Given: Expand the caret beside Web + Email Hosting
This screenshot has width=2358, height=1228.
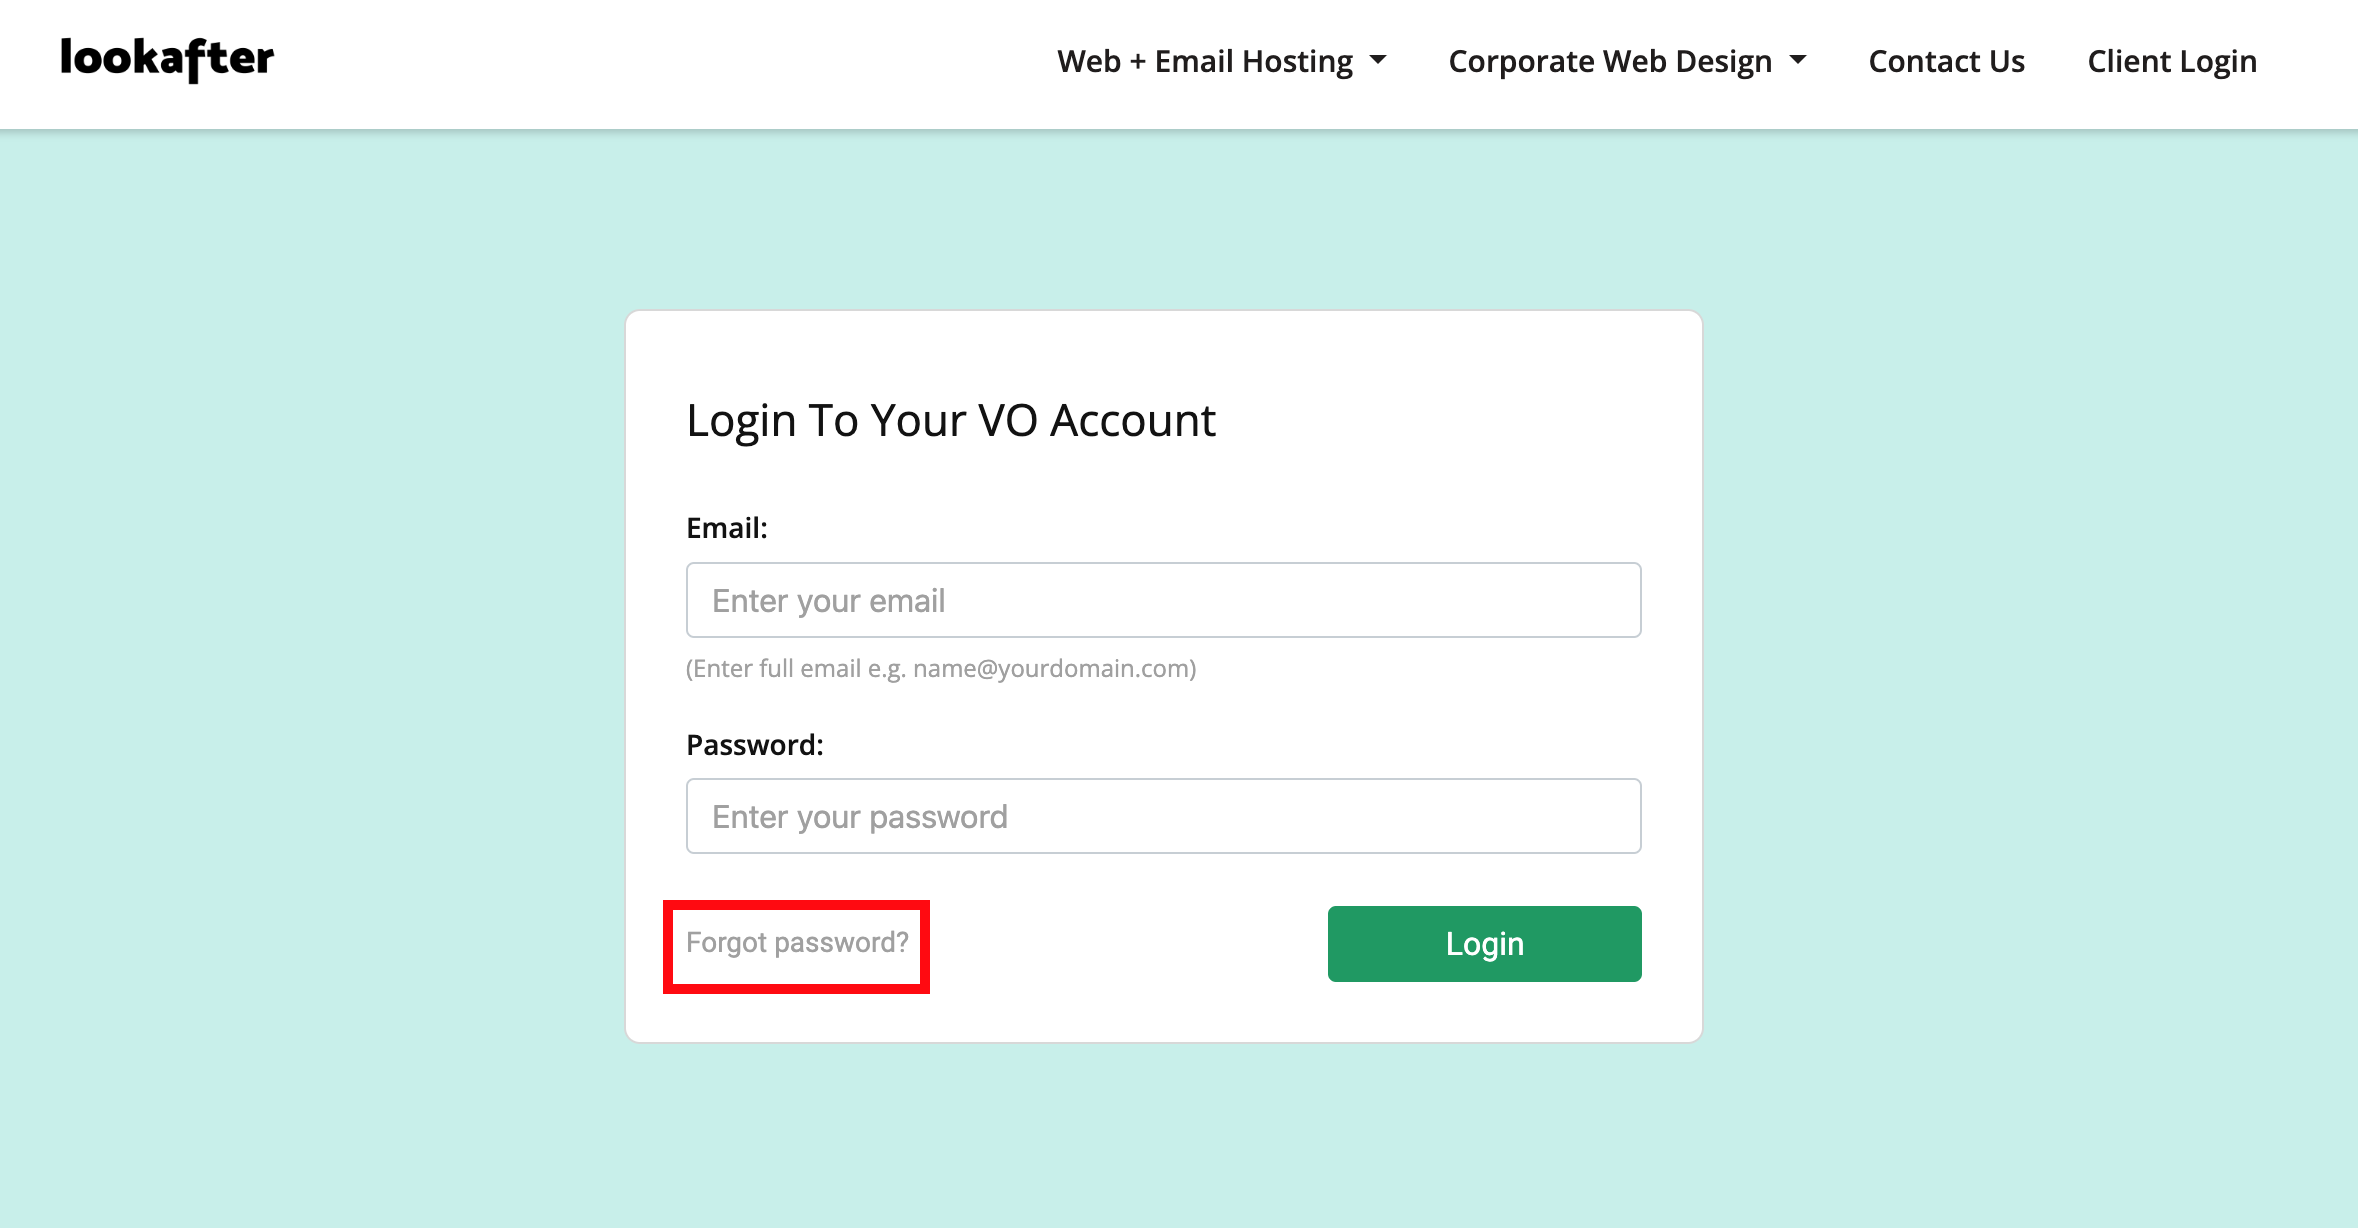Looking at the screenshot, I should pos(1379,60).
